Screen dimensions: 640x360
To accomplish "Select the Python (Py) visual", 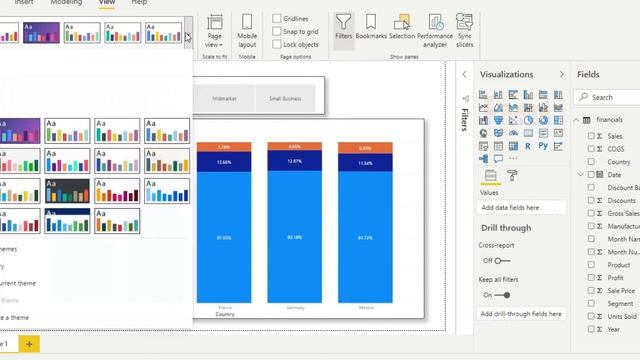I will tap(543, 146).
